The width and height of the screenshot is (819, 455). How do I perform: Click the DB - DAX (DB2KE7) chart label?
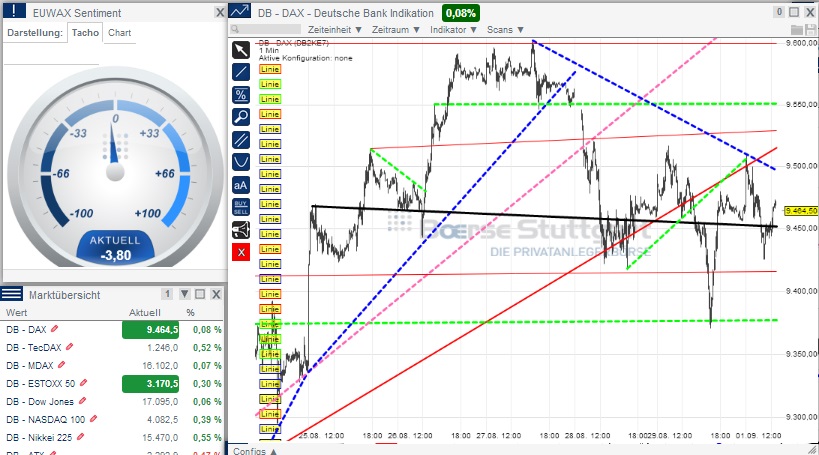(x=294, y=43)
